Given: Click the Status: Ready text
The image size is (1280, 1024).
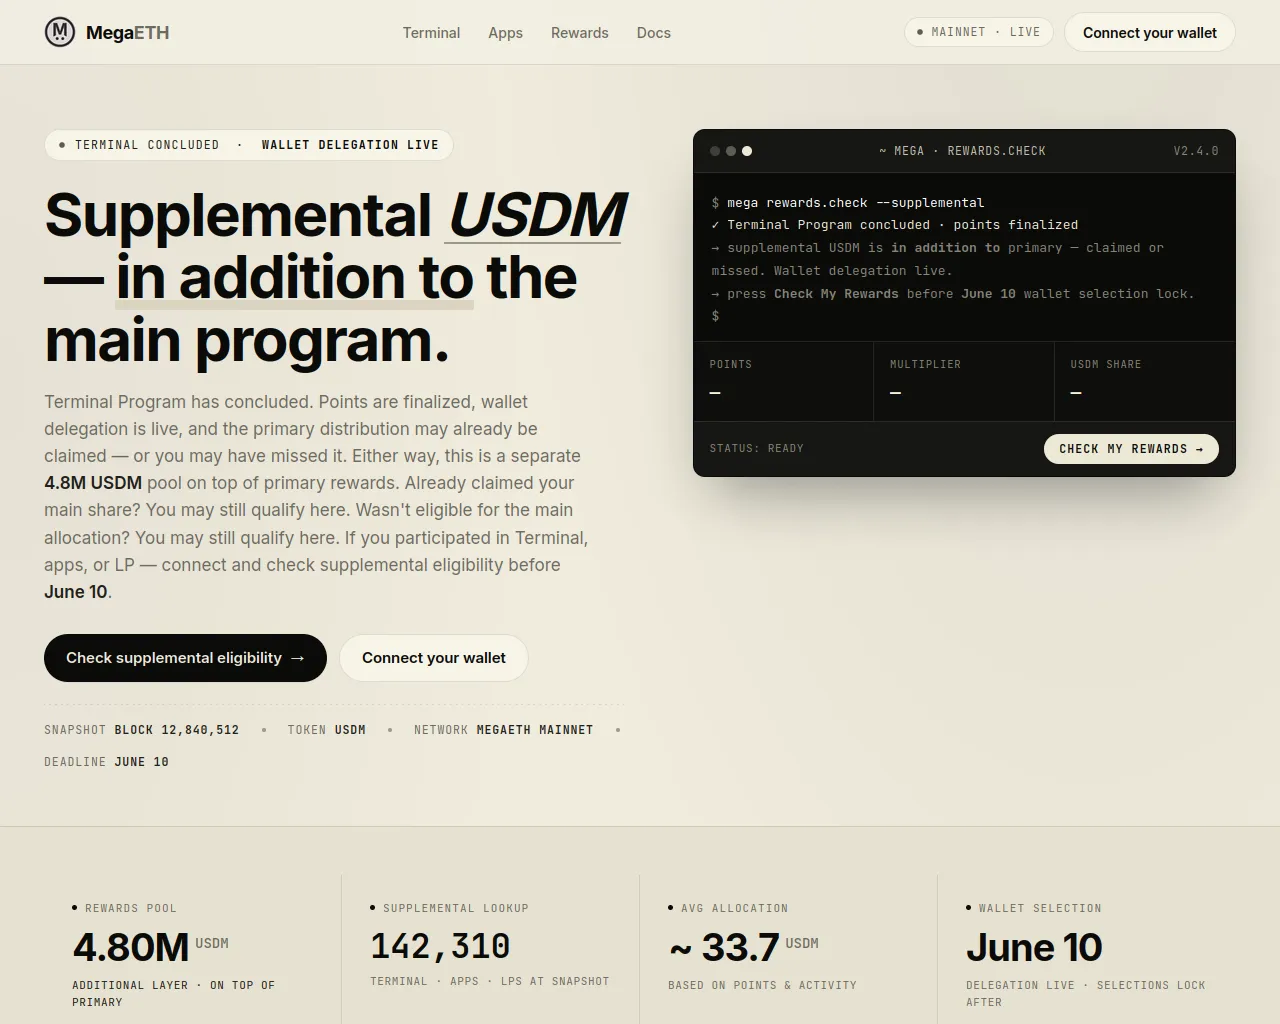Looking at the screenshot, I should (x=756, y=449).
